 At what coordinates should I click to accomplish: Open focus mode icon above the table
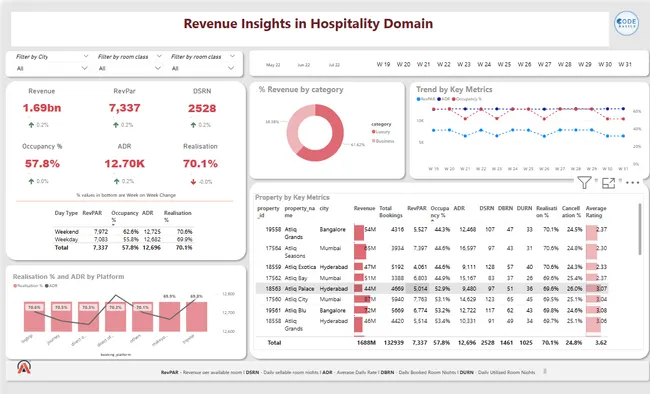[608, 183]
